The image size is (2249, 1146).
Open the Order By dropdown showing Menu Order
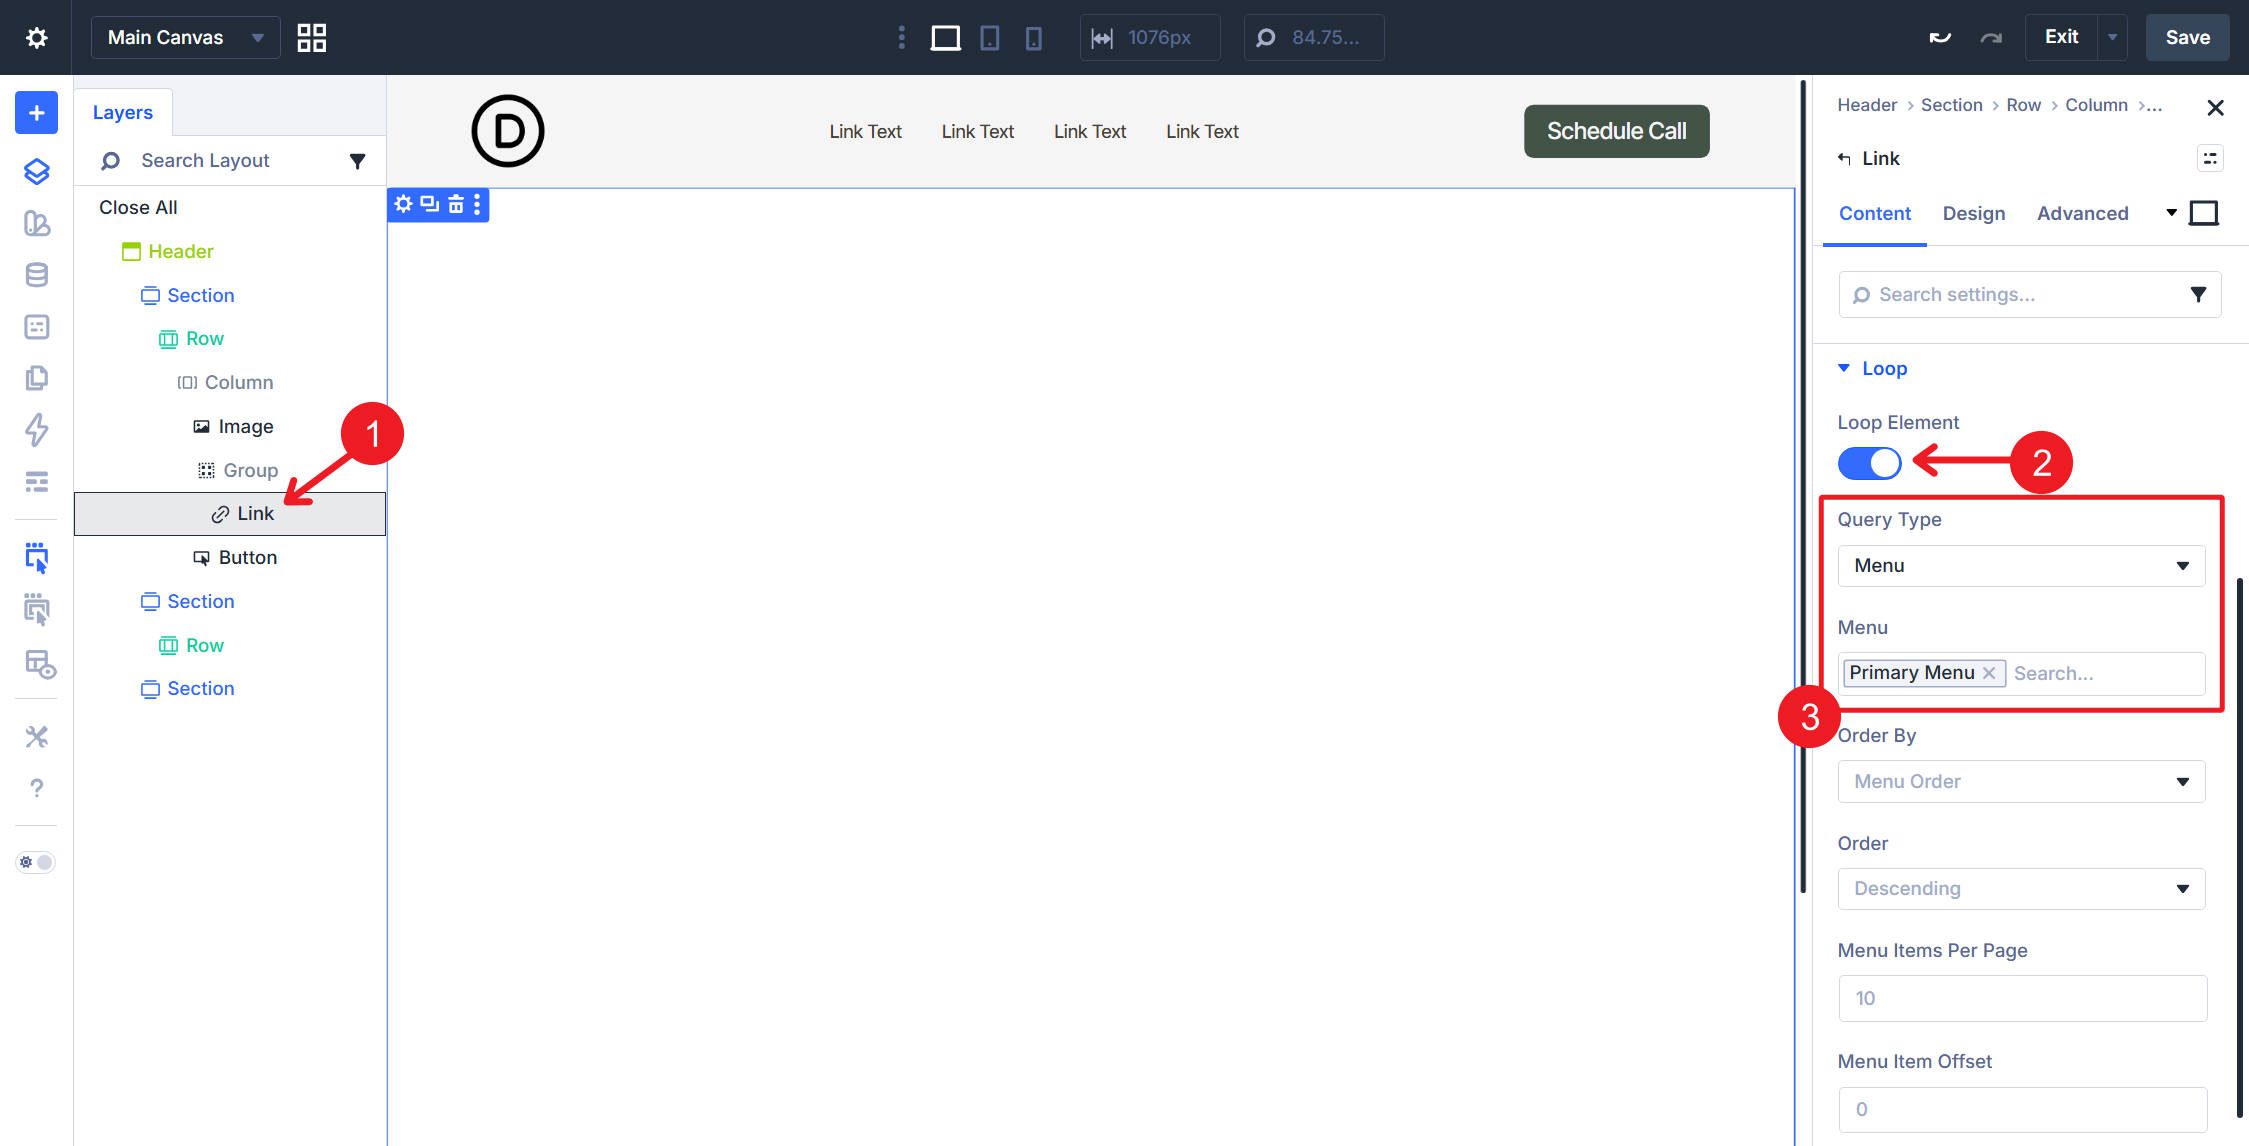2021,781
